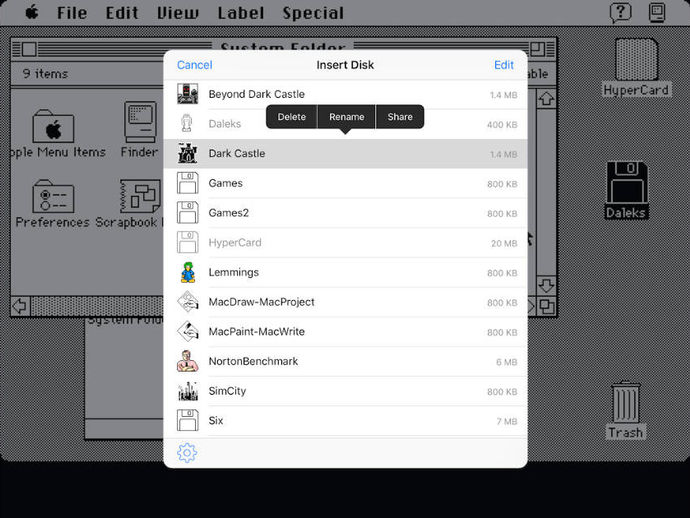
Task: Cancel the Insert Disk dialog
Action: click(x=195, y=65)
